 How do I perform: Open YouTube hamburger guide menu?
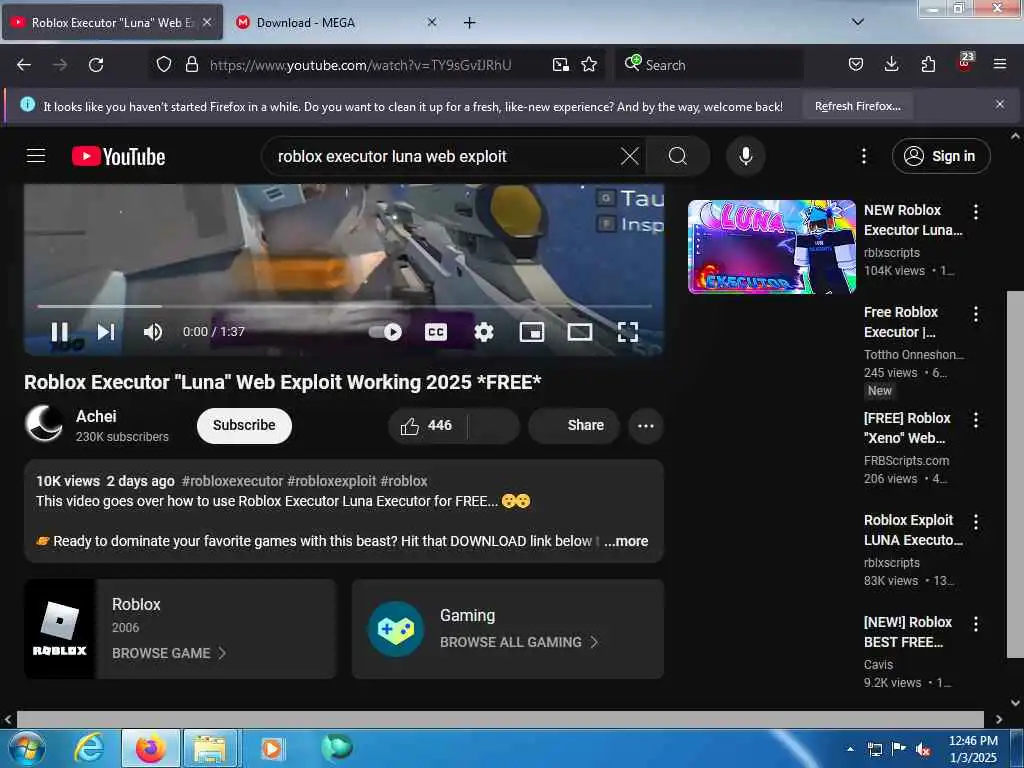36,156
